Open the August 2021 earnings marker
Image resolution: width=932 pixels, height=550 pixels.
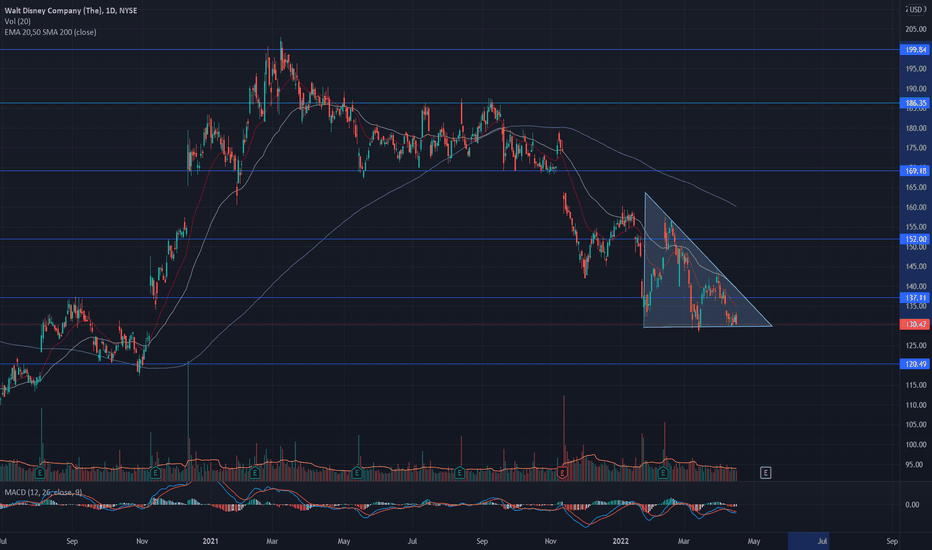pyautogui.click(x=459, y=473)
